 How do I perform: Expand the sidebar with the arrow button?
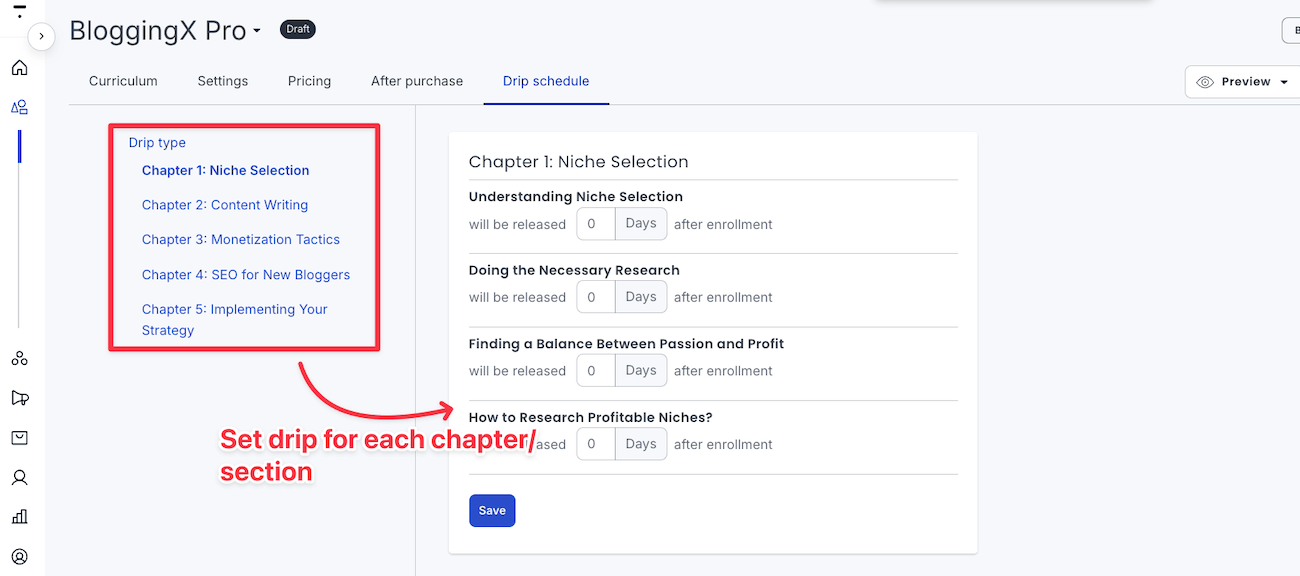tap(41, 36)
